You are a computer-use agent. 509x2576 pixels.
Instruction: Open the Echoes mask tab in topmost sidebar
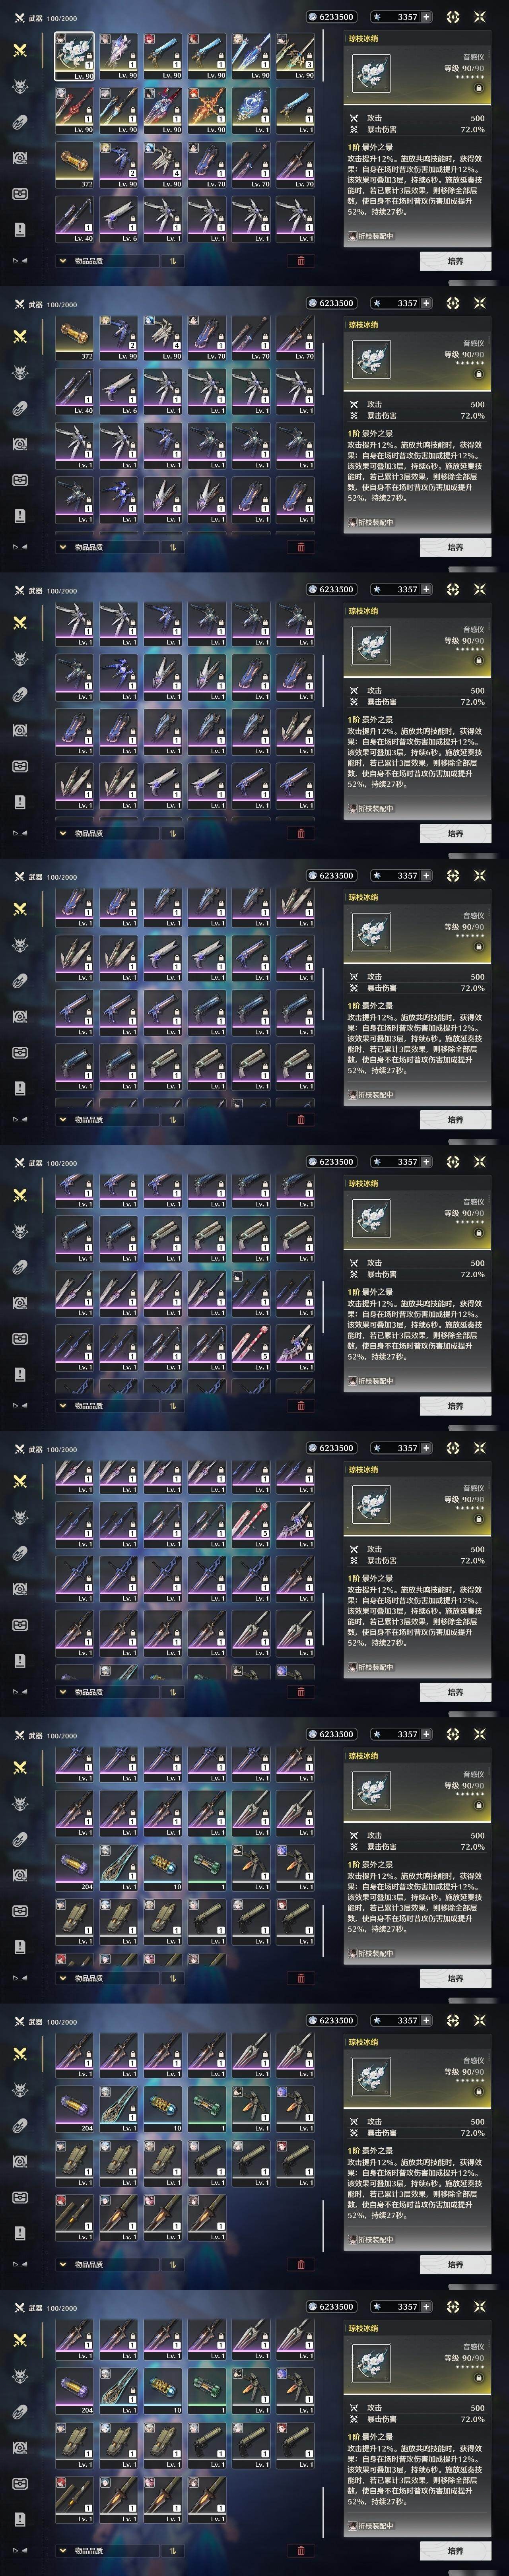20,86
